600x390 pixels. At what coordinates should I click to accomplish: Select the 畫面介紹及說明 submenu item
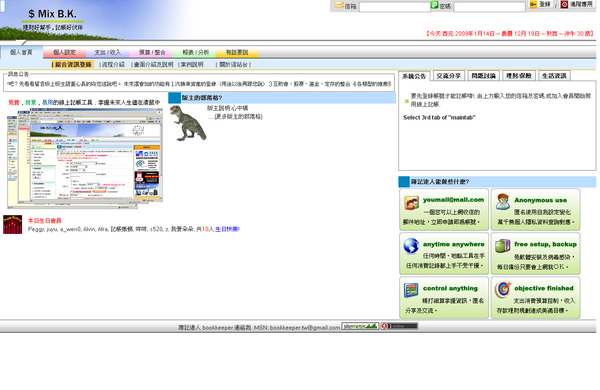(x=153, y=65)
